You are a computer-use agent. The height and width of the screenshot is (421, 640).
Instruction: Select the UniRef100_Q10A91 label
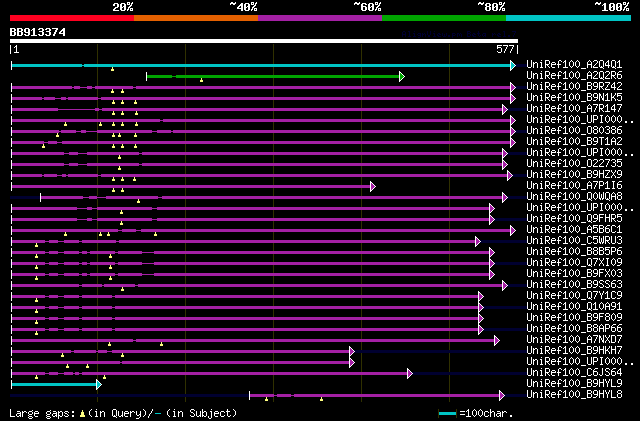574,307
